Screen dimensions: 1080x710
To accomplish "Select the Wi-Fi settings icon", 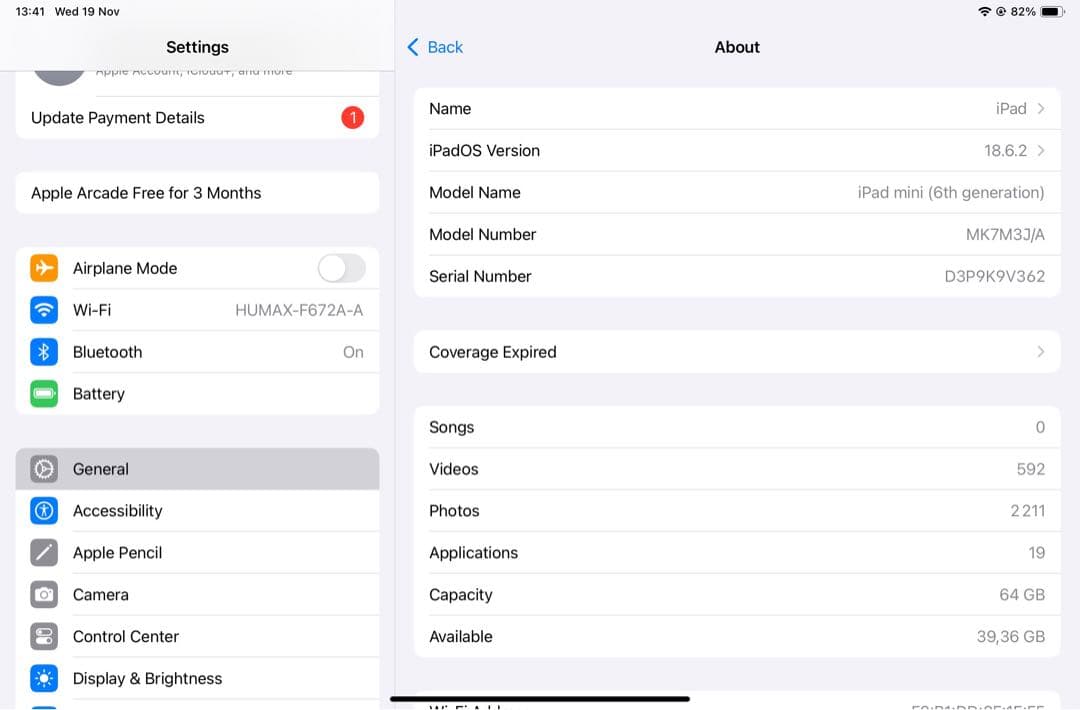I will (44, 310).
